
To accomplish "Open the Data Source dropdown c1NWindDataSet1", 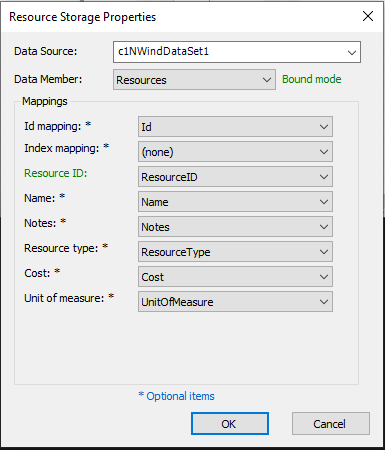I will 237,52.
